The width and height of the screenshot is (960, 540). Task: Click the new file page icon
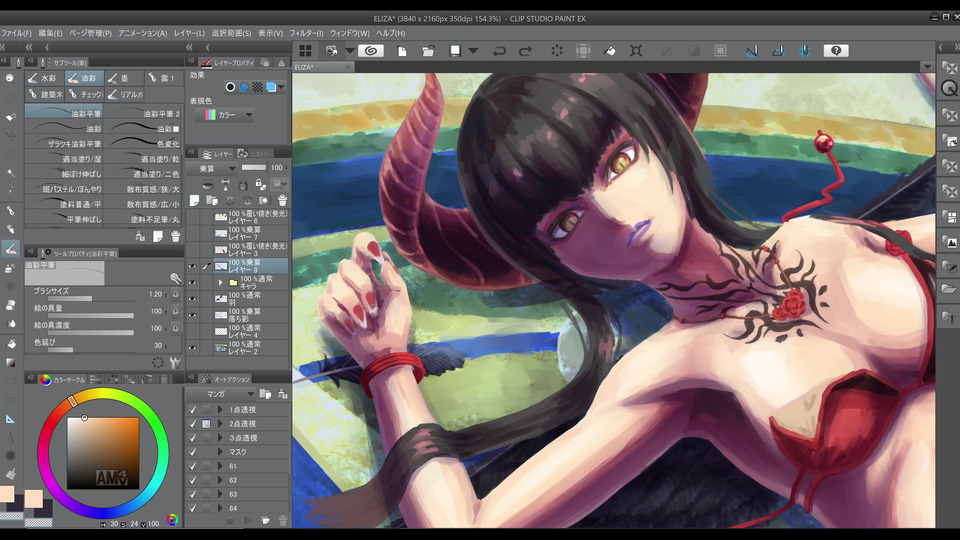(402, 50)
